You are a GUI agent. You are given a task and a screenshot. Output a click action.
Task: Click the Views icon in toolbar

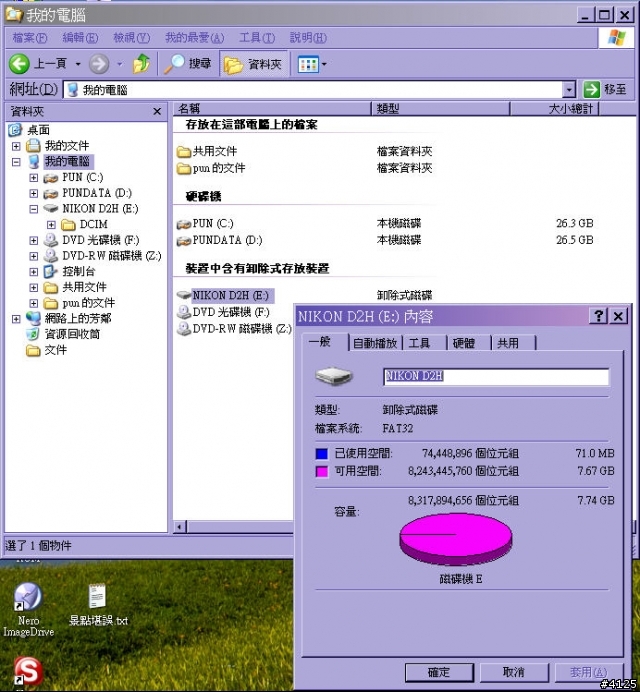[308, 64]
